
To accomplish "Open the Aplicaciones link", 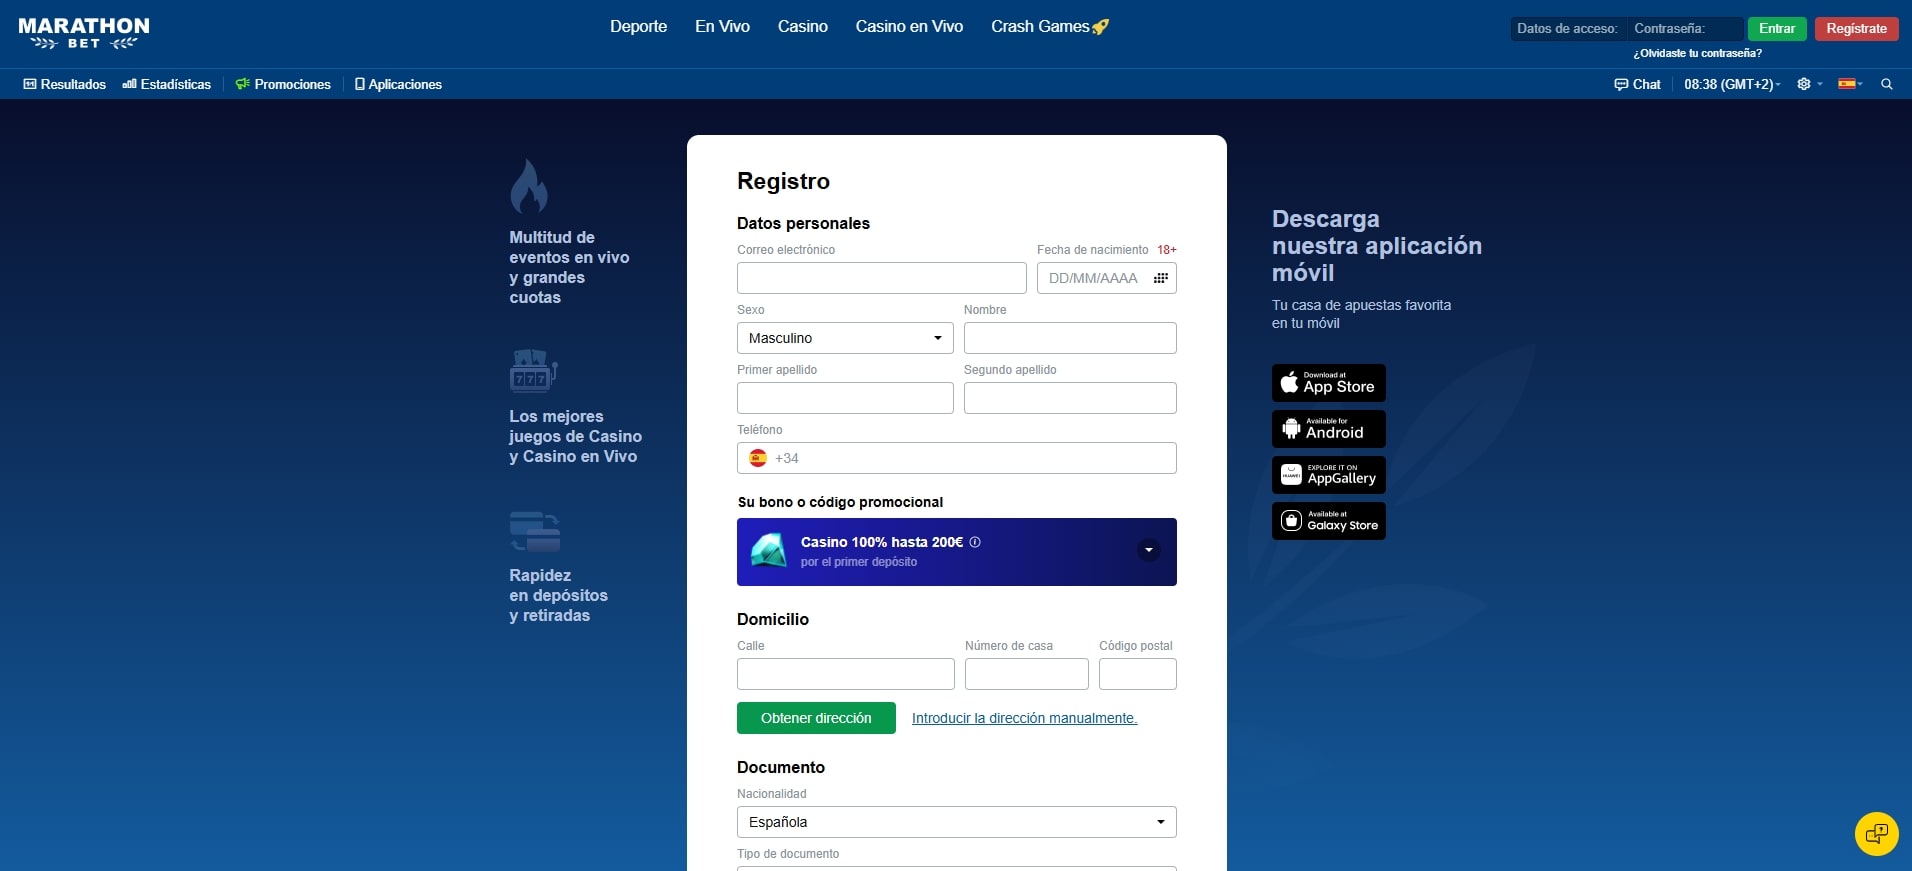I will [x=398, y=84].
